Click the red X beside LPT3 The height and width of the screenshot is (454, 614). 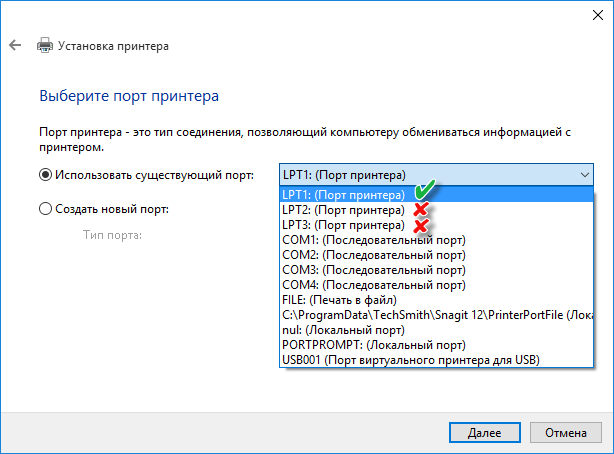pyautogui.click(x=421, y=225)
